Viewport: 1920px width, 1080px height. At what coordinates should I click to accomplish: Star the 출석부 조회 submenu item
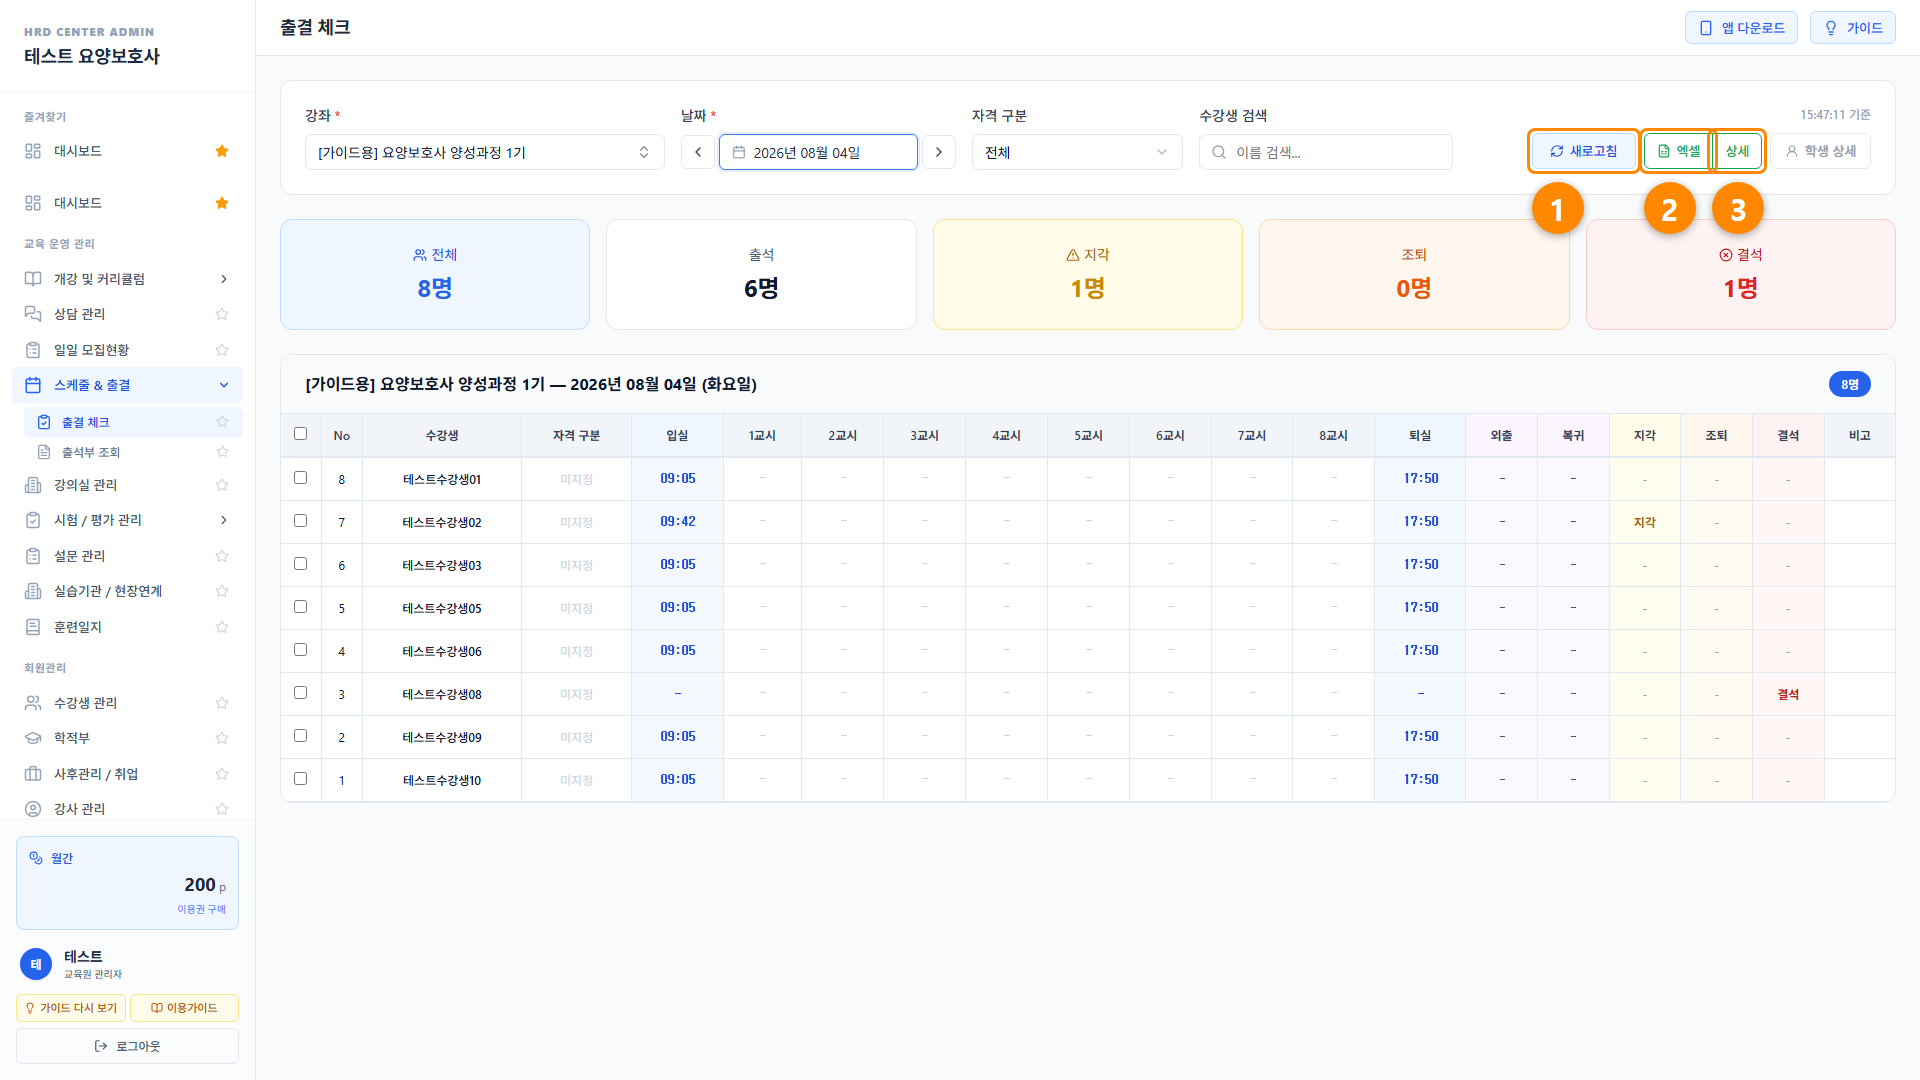click(x=222, y=452)
